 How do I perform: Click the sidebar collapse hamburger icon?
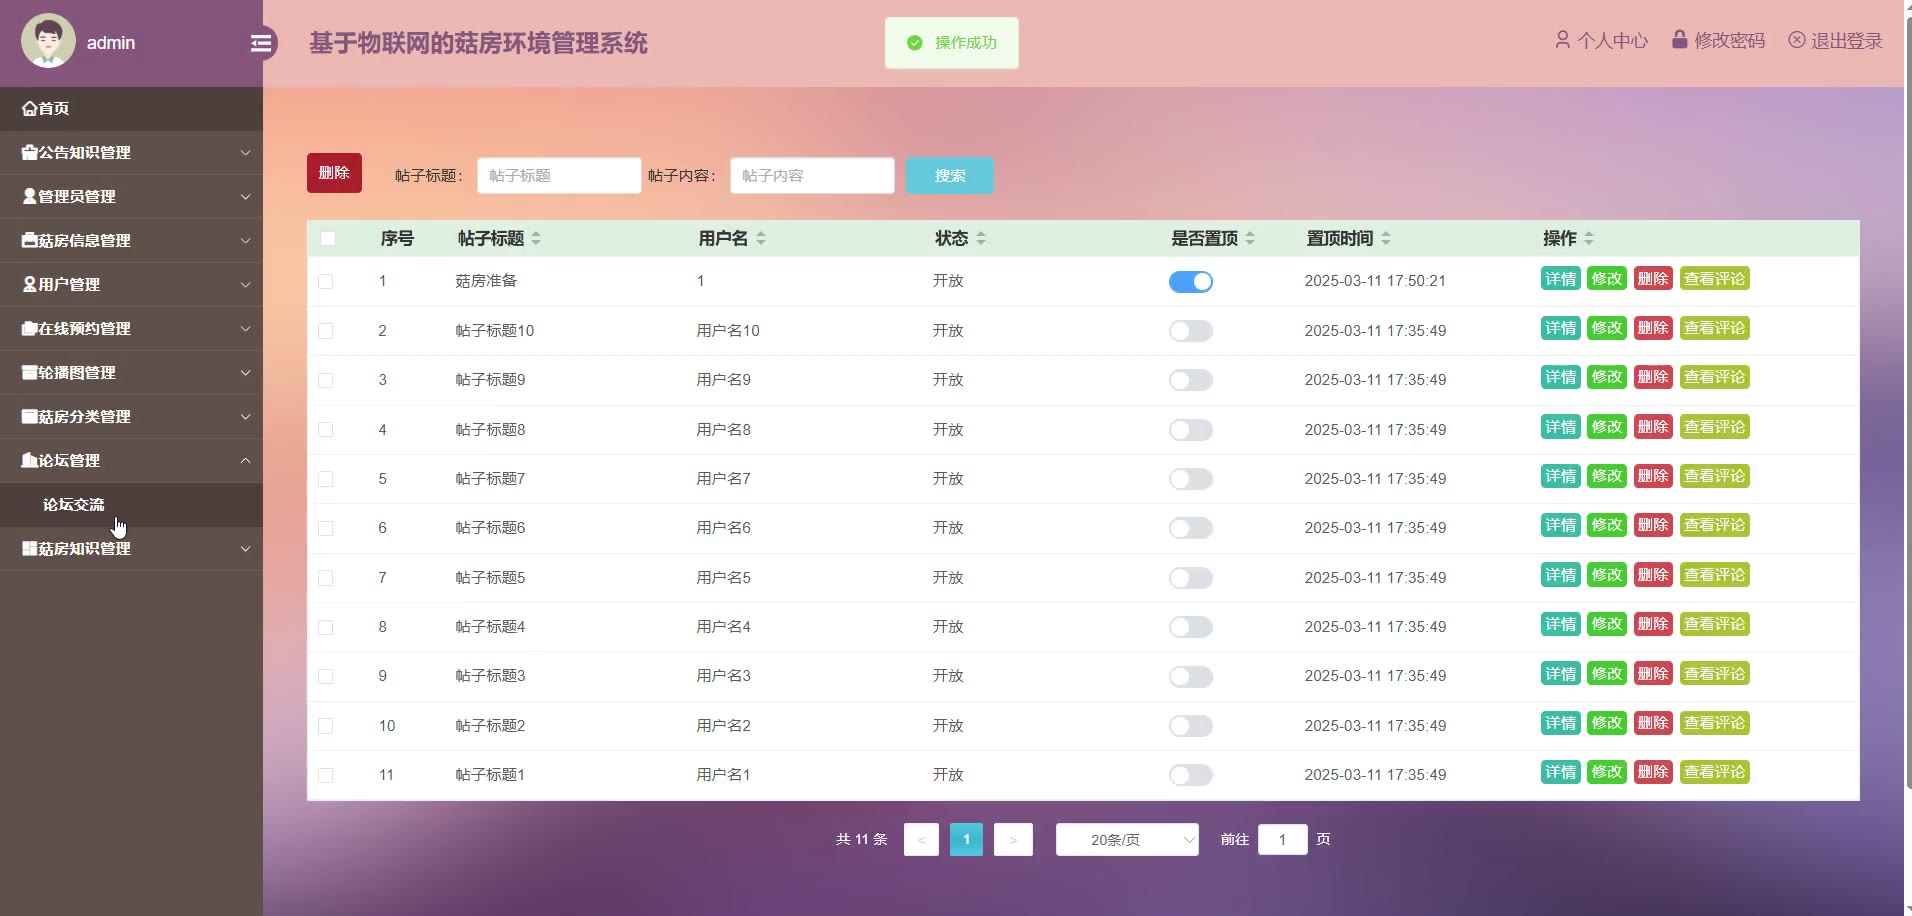[261, 43]
